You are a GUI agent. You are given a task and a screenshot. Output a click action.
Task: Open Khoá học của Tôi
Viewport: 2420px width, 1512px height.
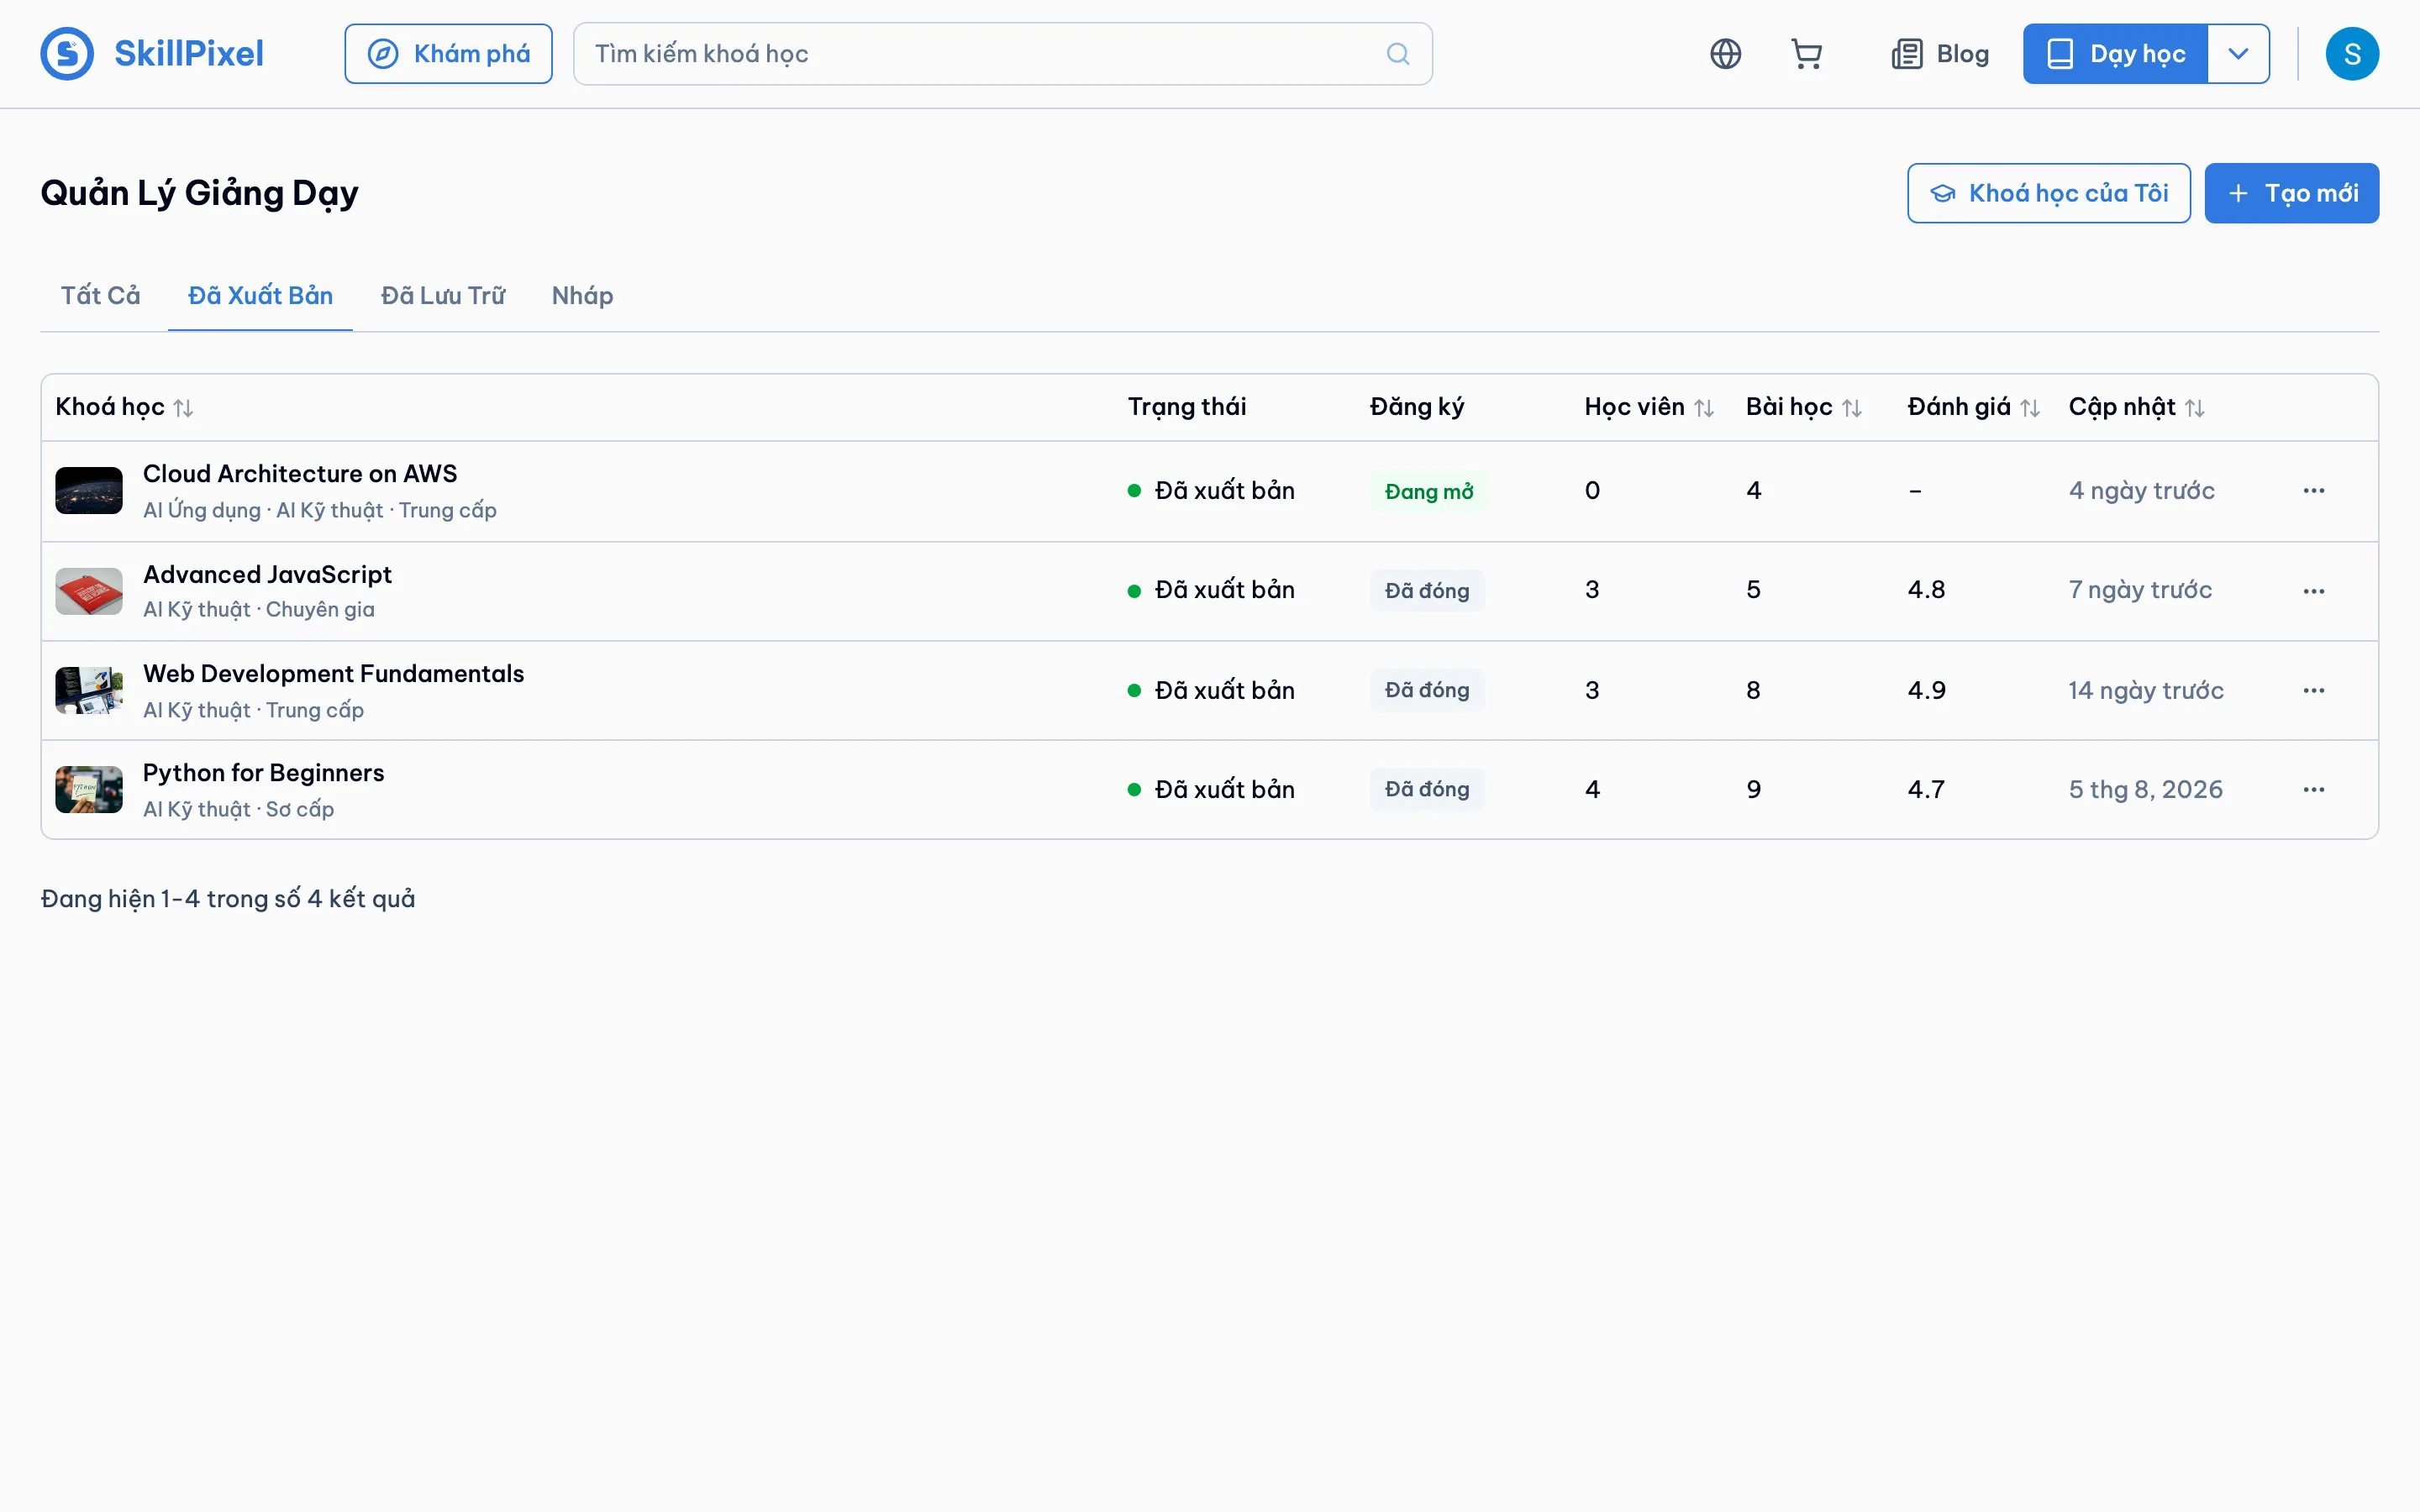[x=2048, y=193]
